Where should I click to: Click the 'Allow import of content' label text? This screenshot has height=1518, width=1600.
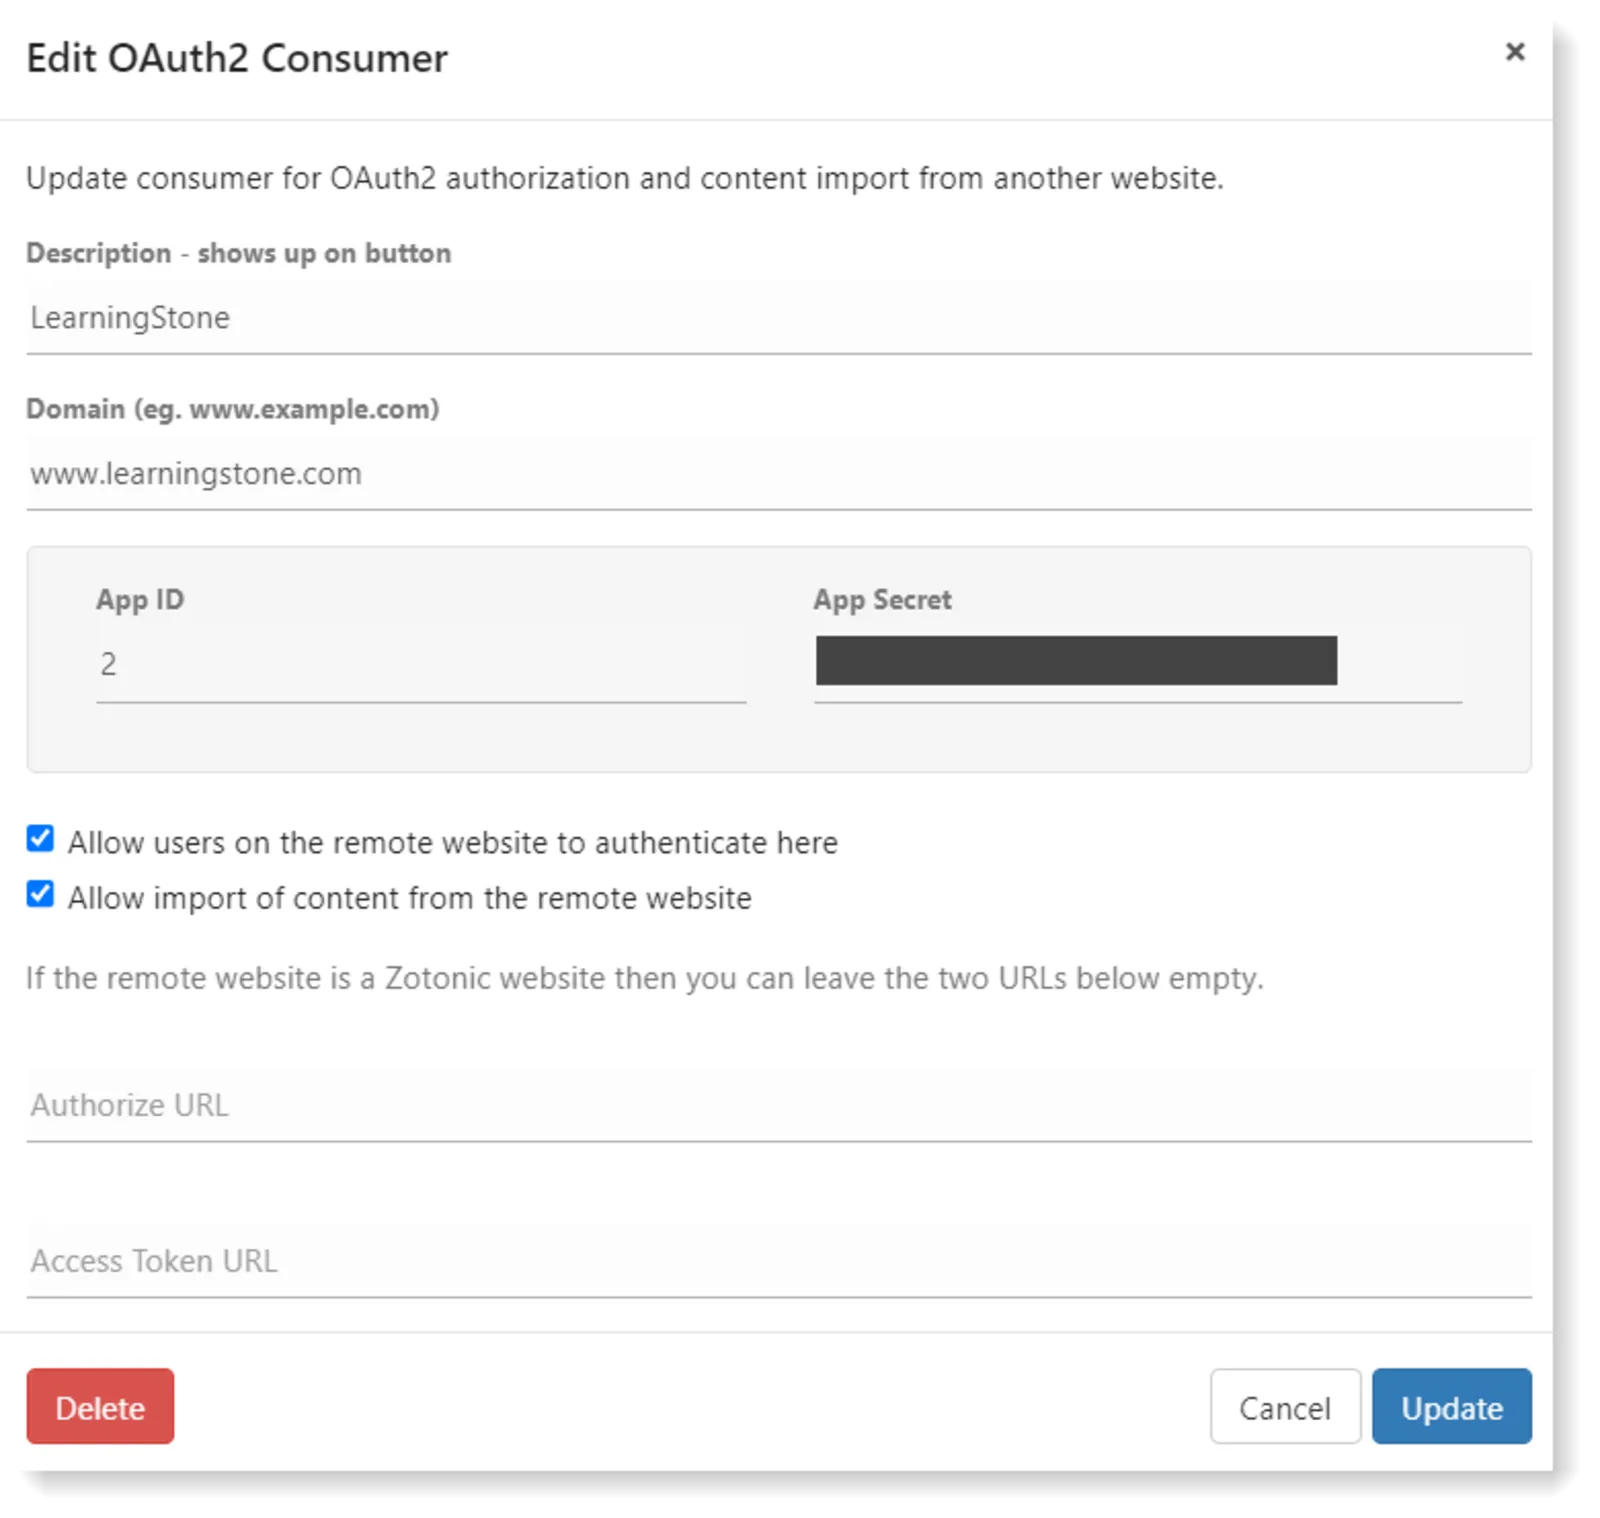tap(409, 898)
